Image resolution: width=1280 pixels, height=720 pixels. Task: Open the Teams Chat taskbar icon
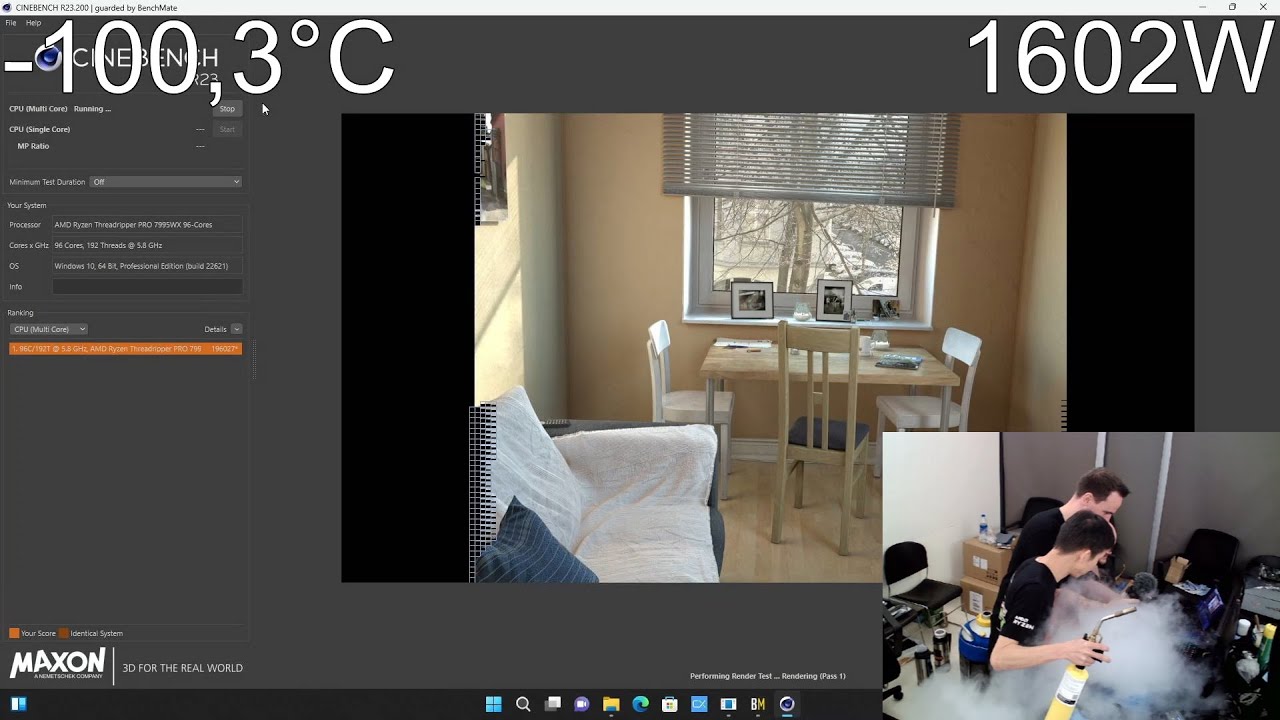coord(582,704)
